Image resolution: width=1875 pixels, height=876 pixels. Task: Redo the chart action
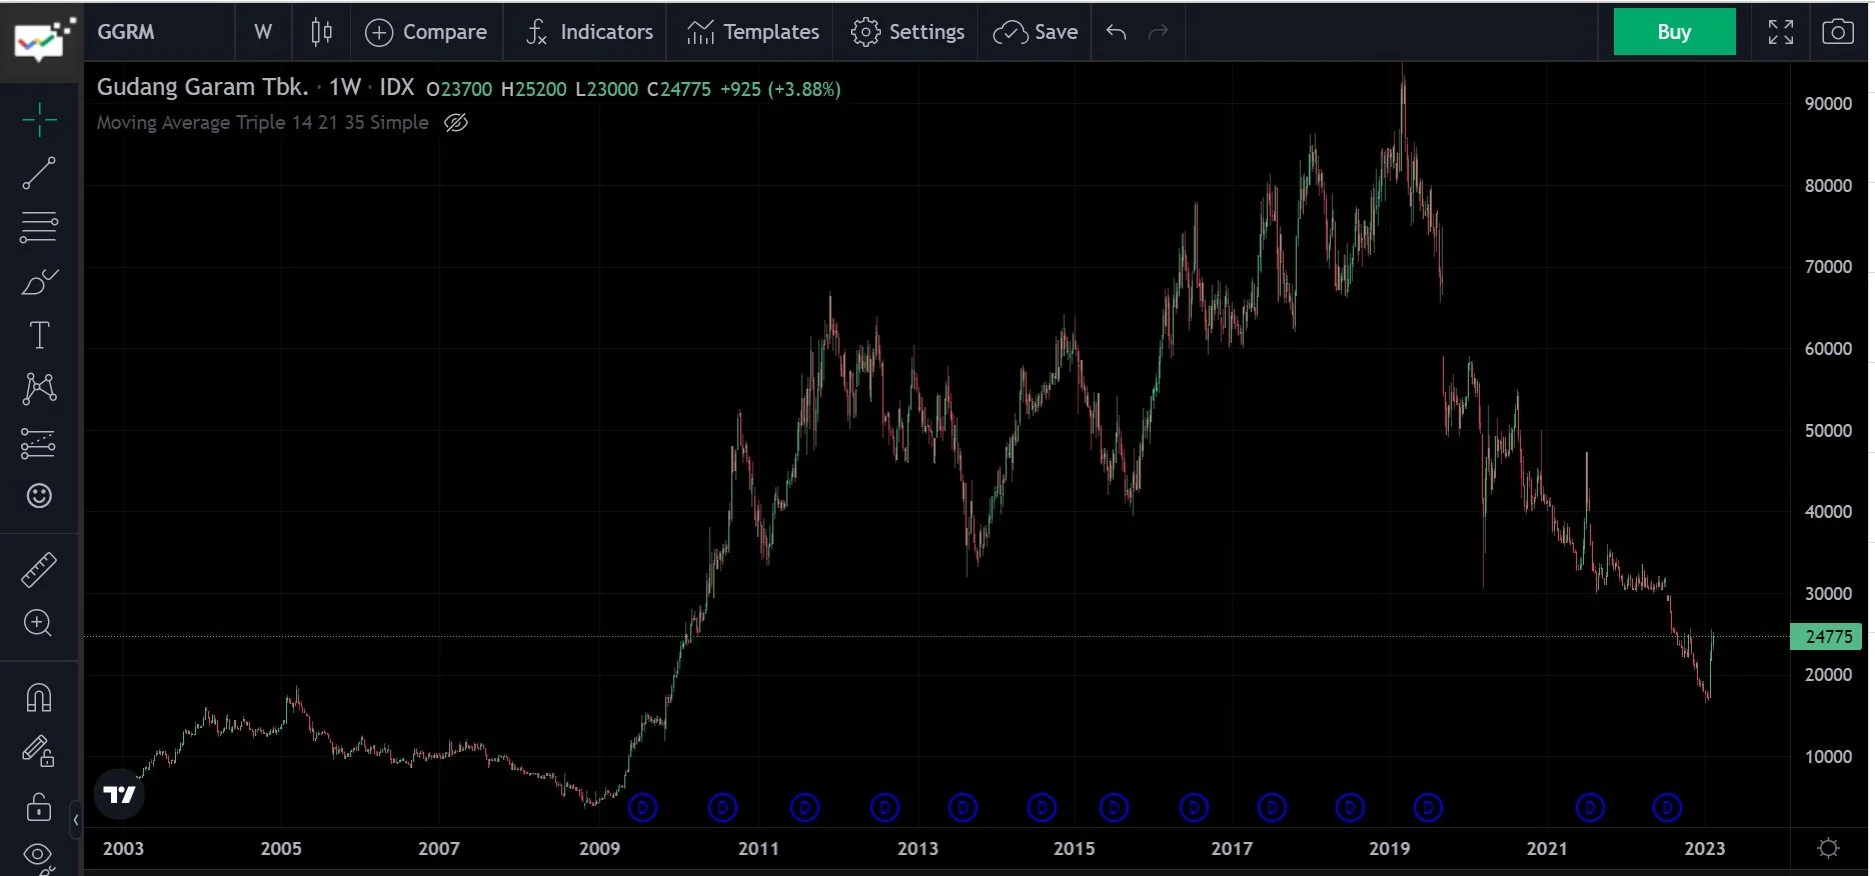(x=1158, y=32)
